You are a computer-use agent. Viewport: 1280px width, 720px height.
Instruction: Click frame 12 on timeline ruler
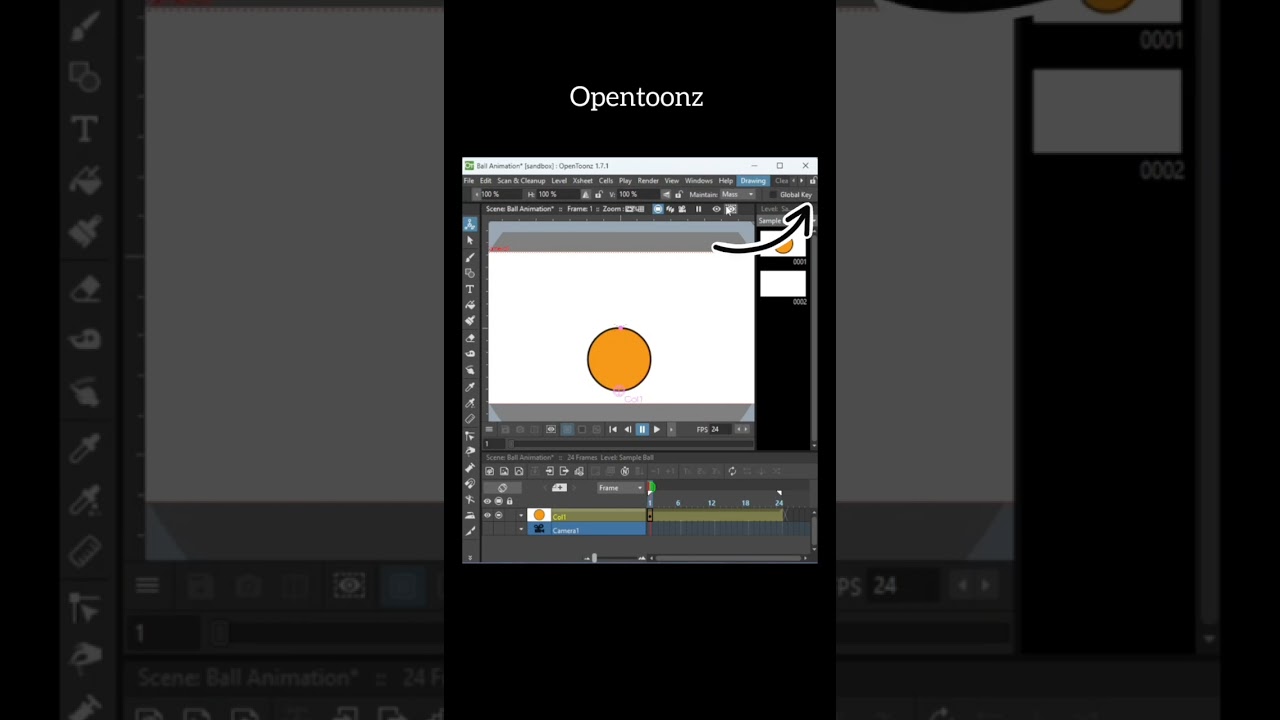pyautogui.click(x=711, y=503)
